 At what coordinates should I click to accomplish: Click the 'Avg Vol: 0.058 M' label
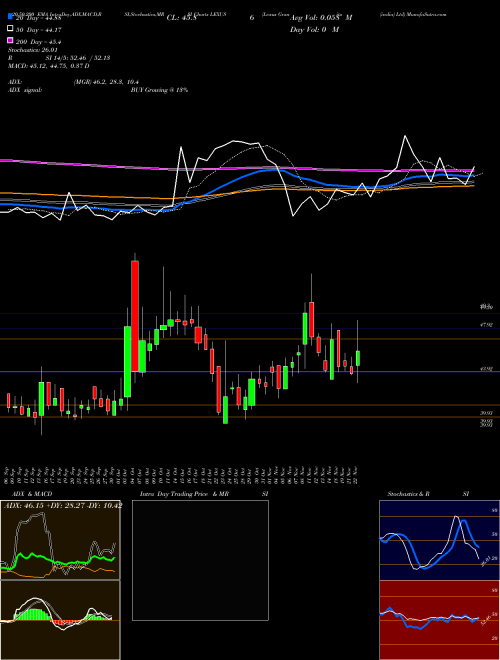(321, 18)
